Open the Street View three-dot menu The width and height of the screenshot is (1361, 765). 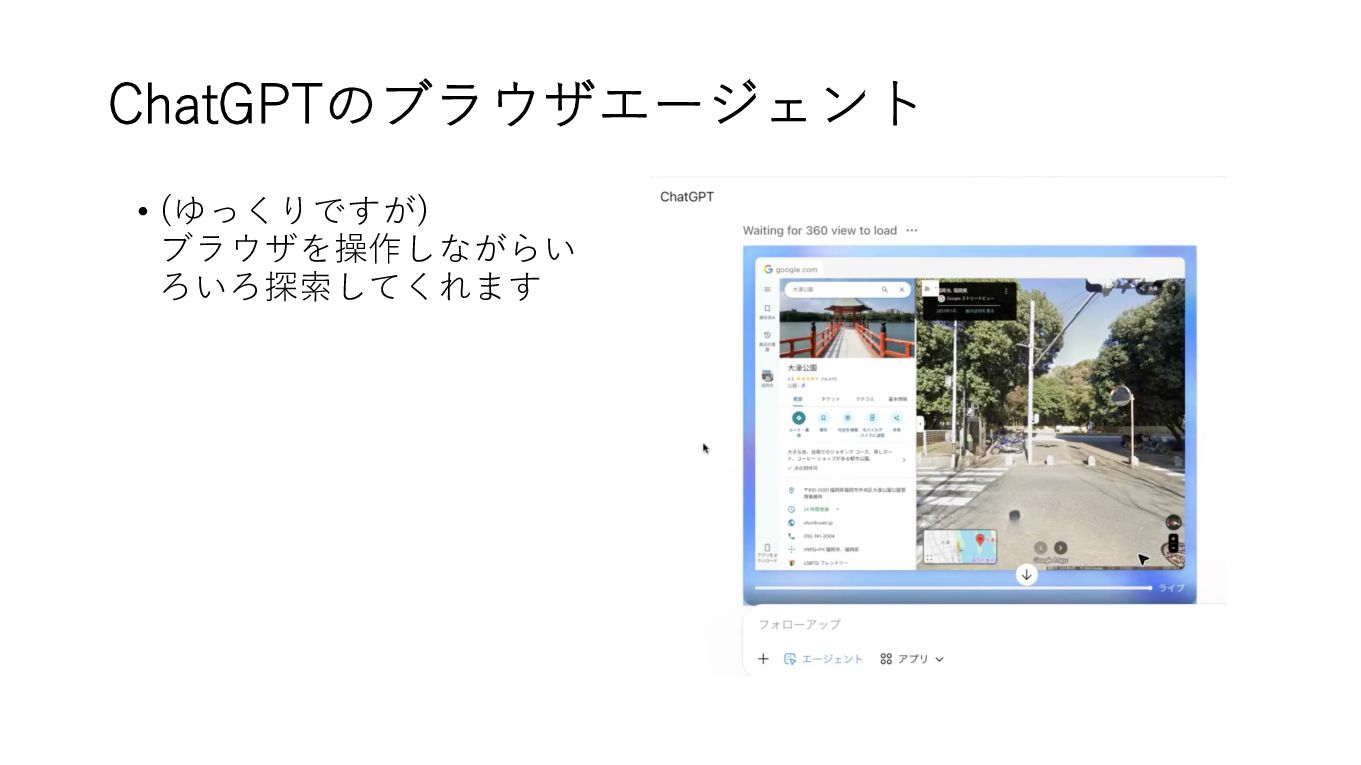[x=1006, y=291]
